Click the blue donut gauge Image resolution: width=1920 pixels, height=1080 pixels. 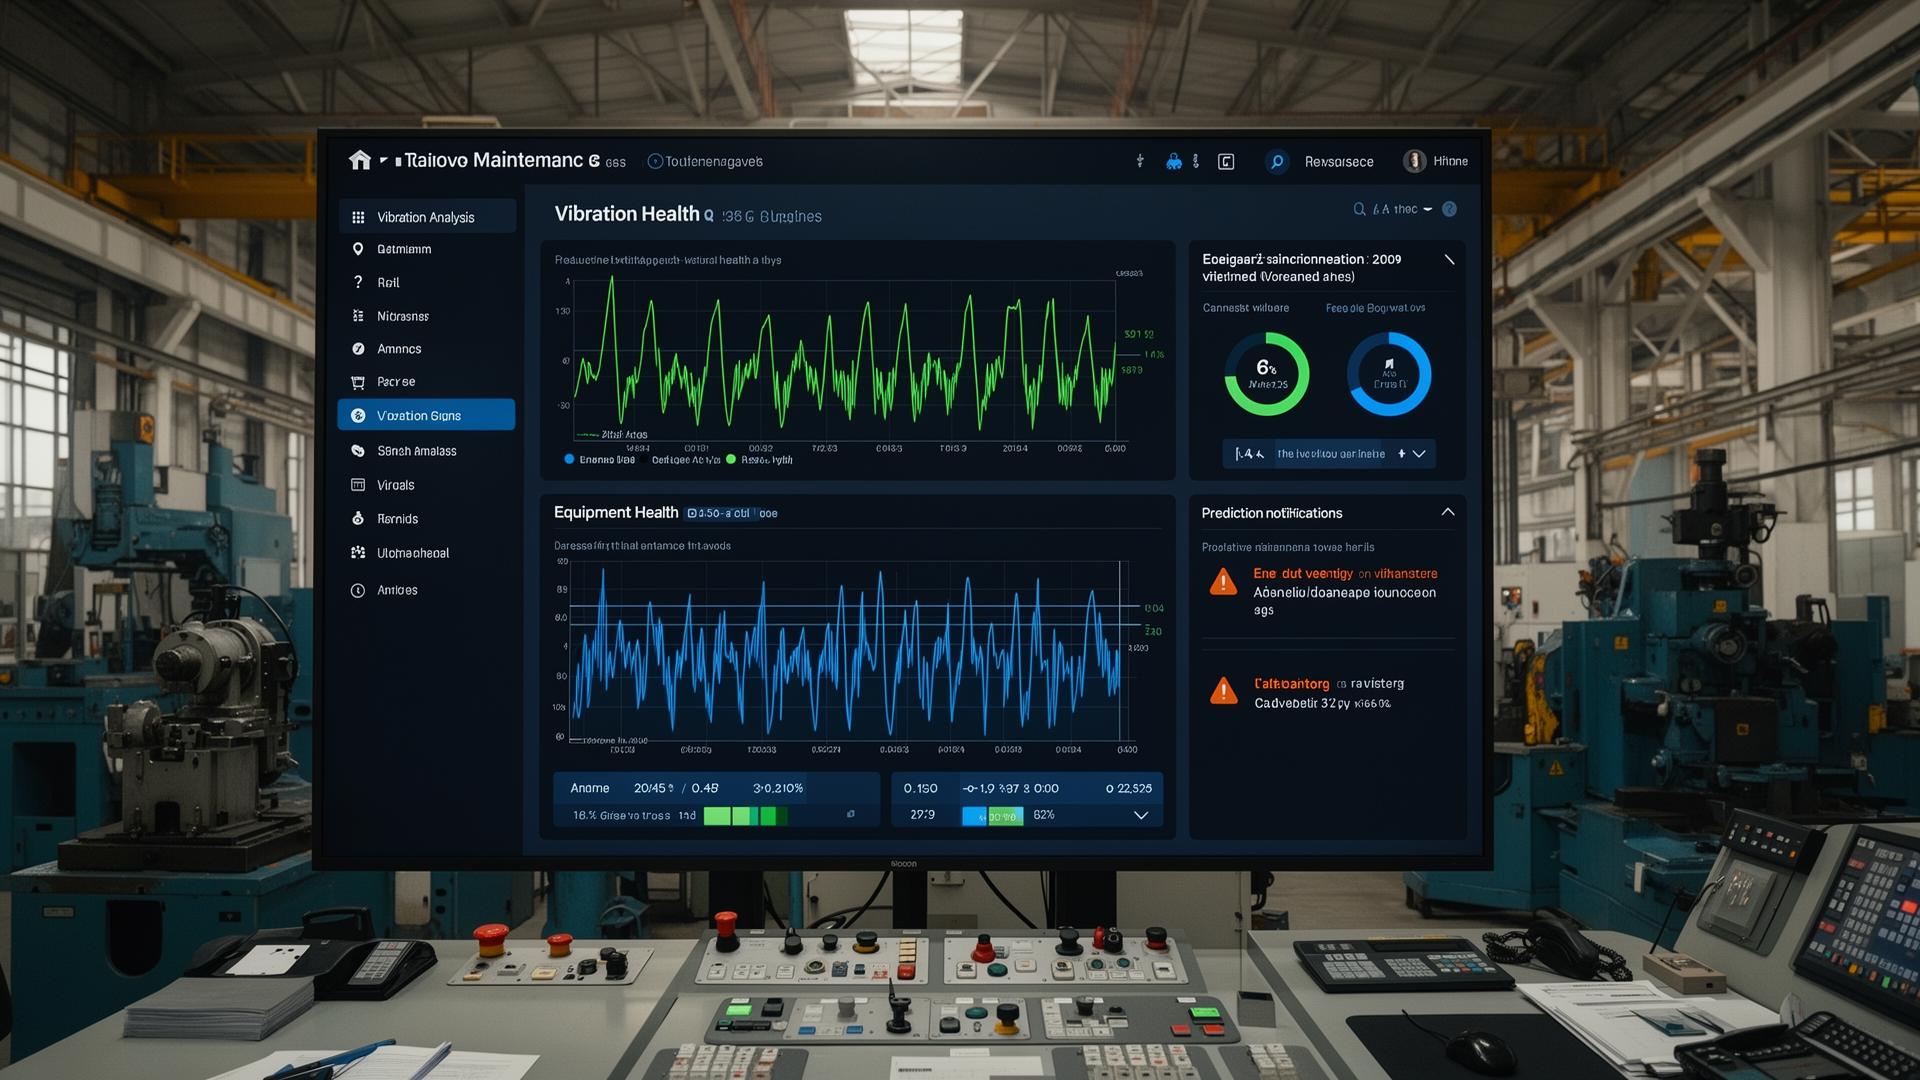point(1389,374)
